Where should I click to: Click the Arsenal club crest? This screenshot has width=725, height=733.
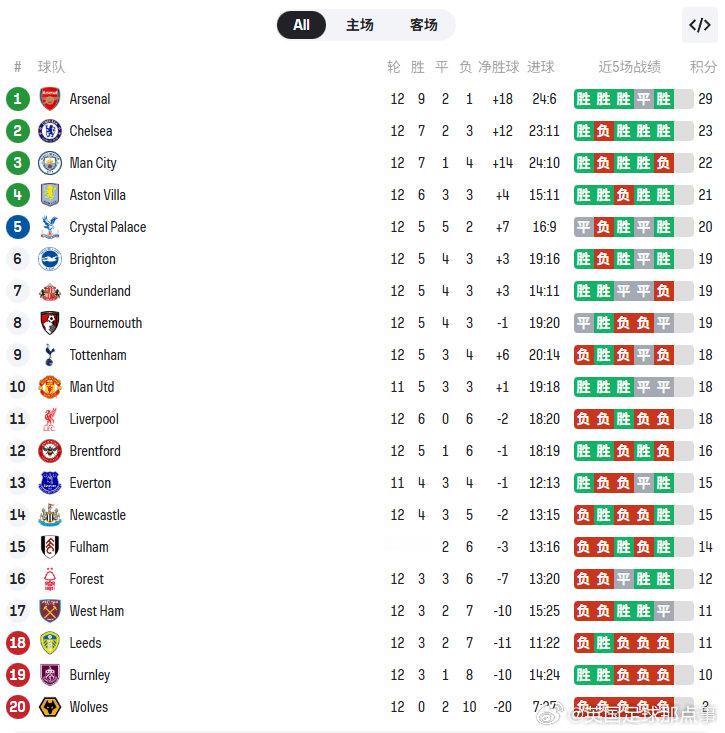50,99
